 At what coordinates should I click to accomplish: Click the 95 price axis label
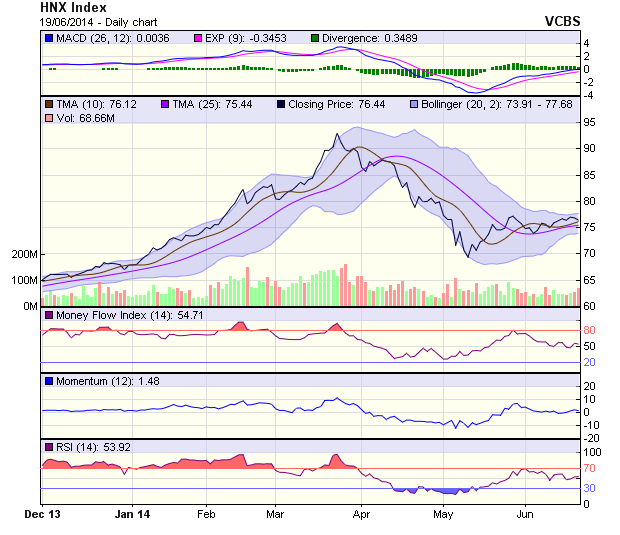pos(591,122)
